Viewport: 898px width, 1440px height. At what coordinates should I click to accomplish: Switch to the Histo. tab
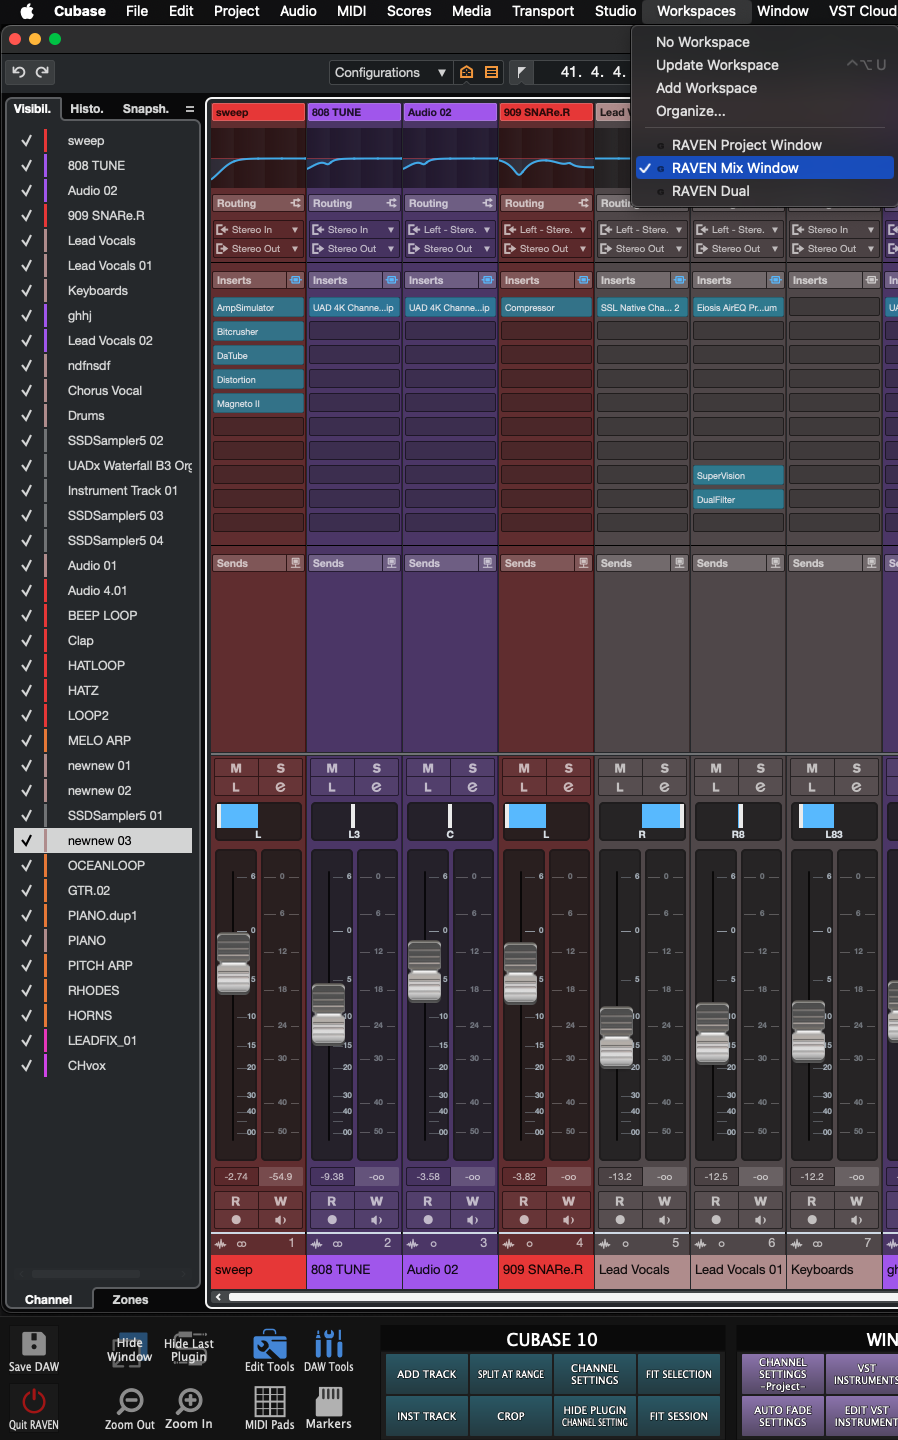(86, 109)
